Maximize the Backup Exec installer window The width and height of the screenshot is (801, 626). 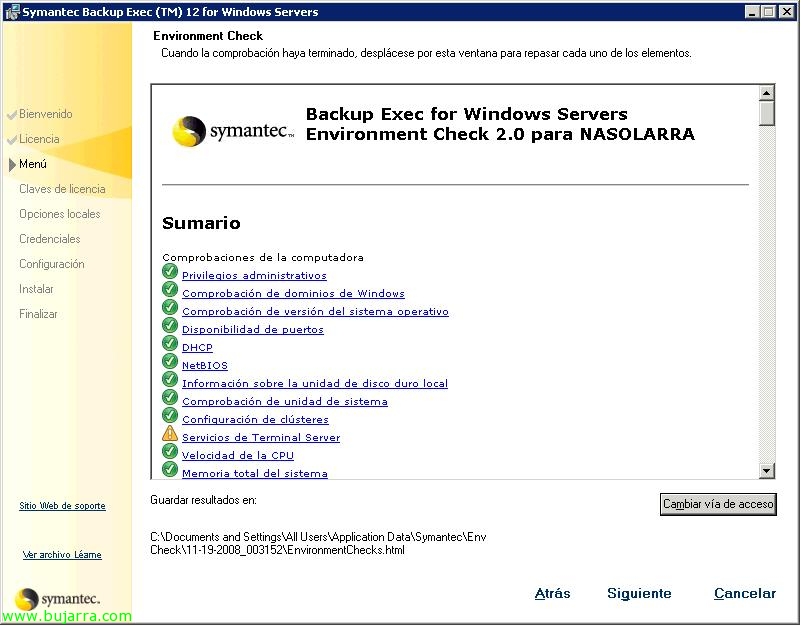[x=768, y=12]
